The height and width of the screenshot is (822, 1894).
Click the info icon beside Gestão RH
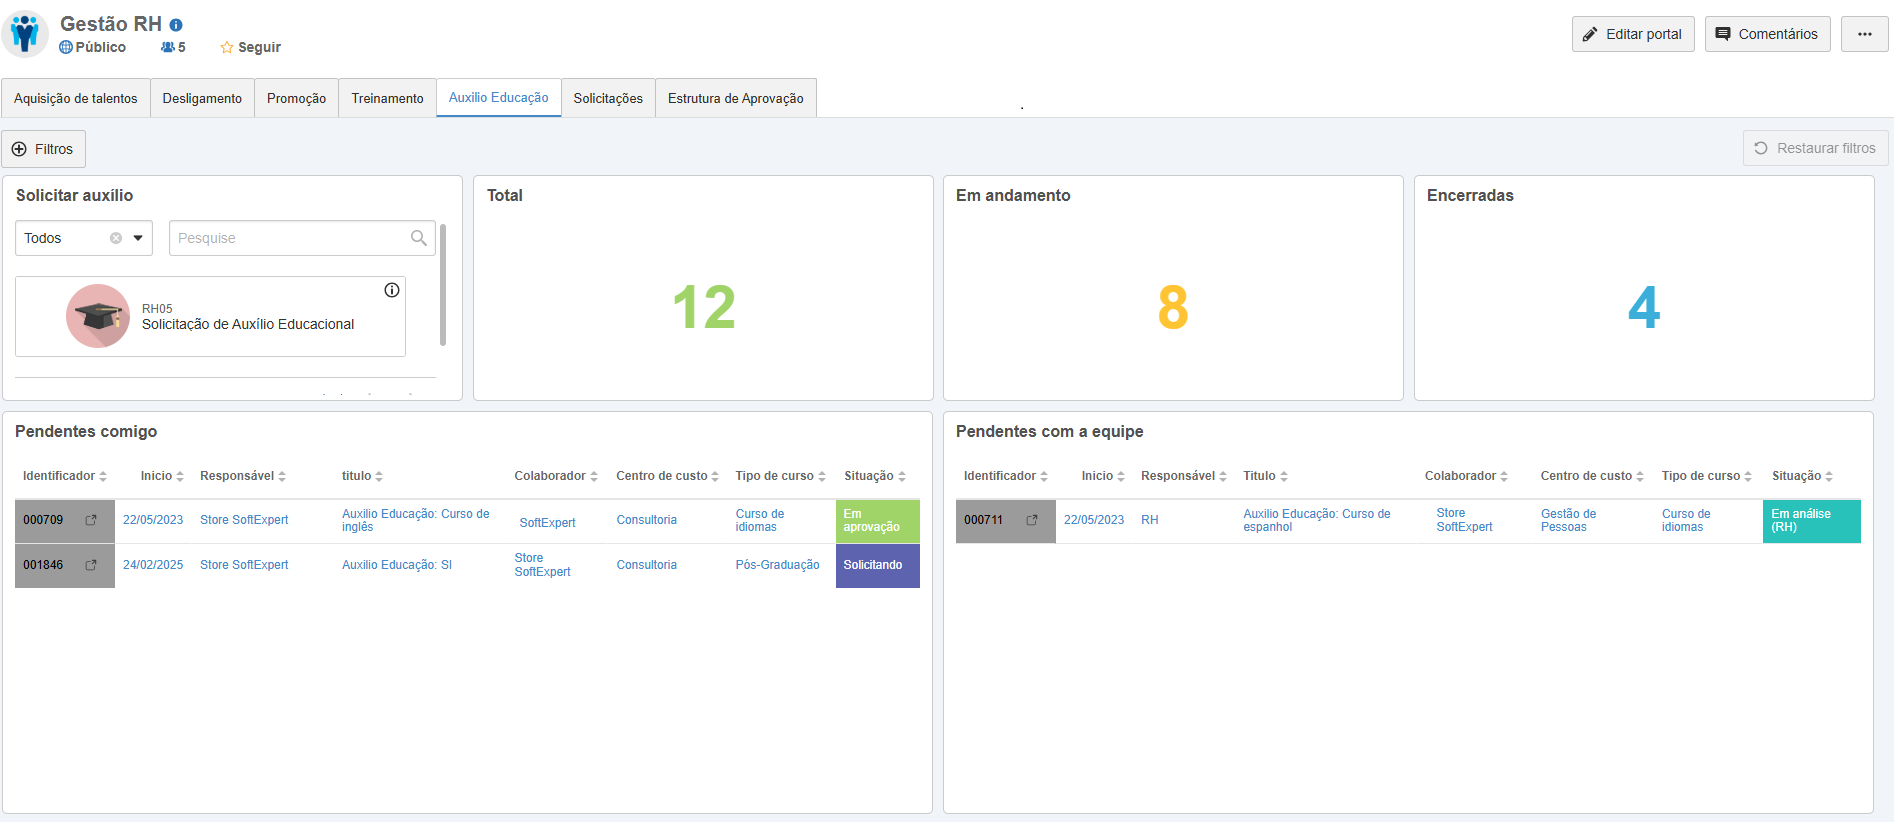(x=176, y=25)
